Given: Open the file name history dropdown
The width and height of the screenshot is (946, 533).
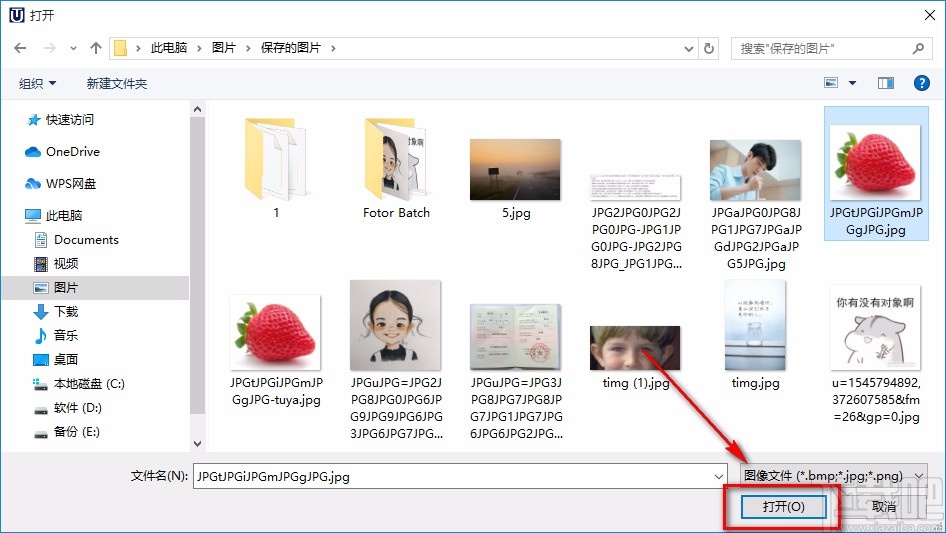Looking at the screenshot, I should click(x=719, y=476).
